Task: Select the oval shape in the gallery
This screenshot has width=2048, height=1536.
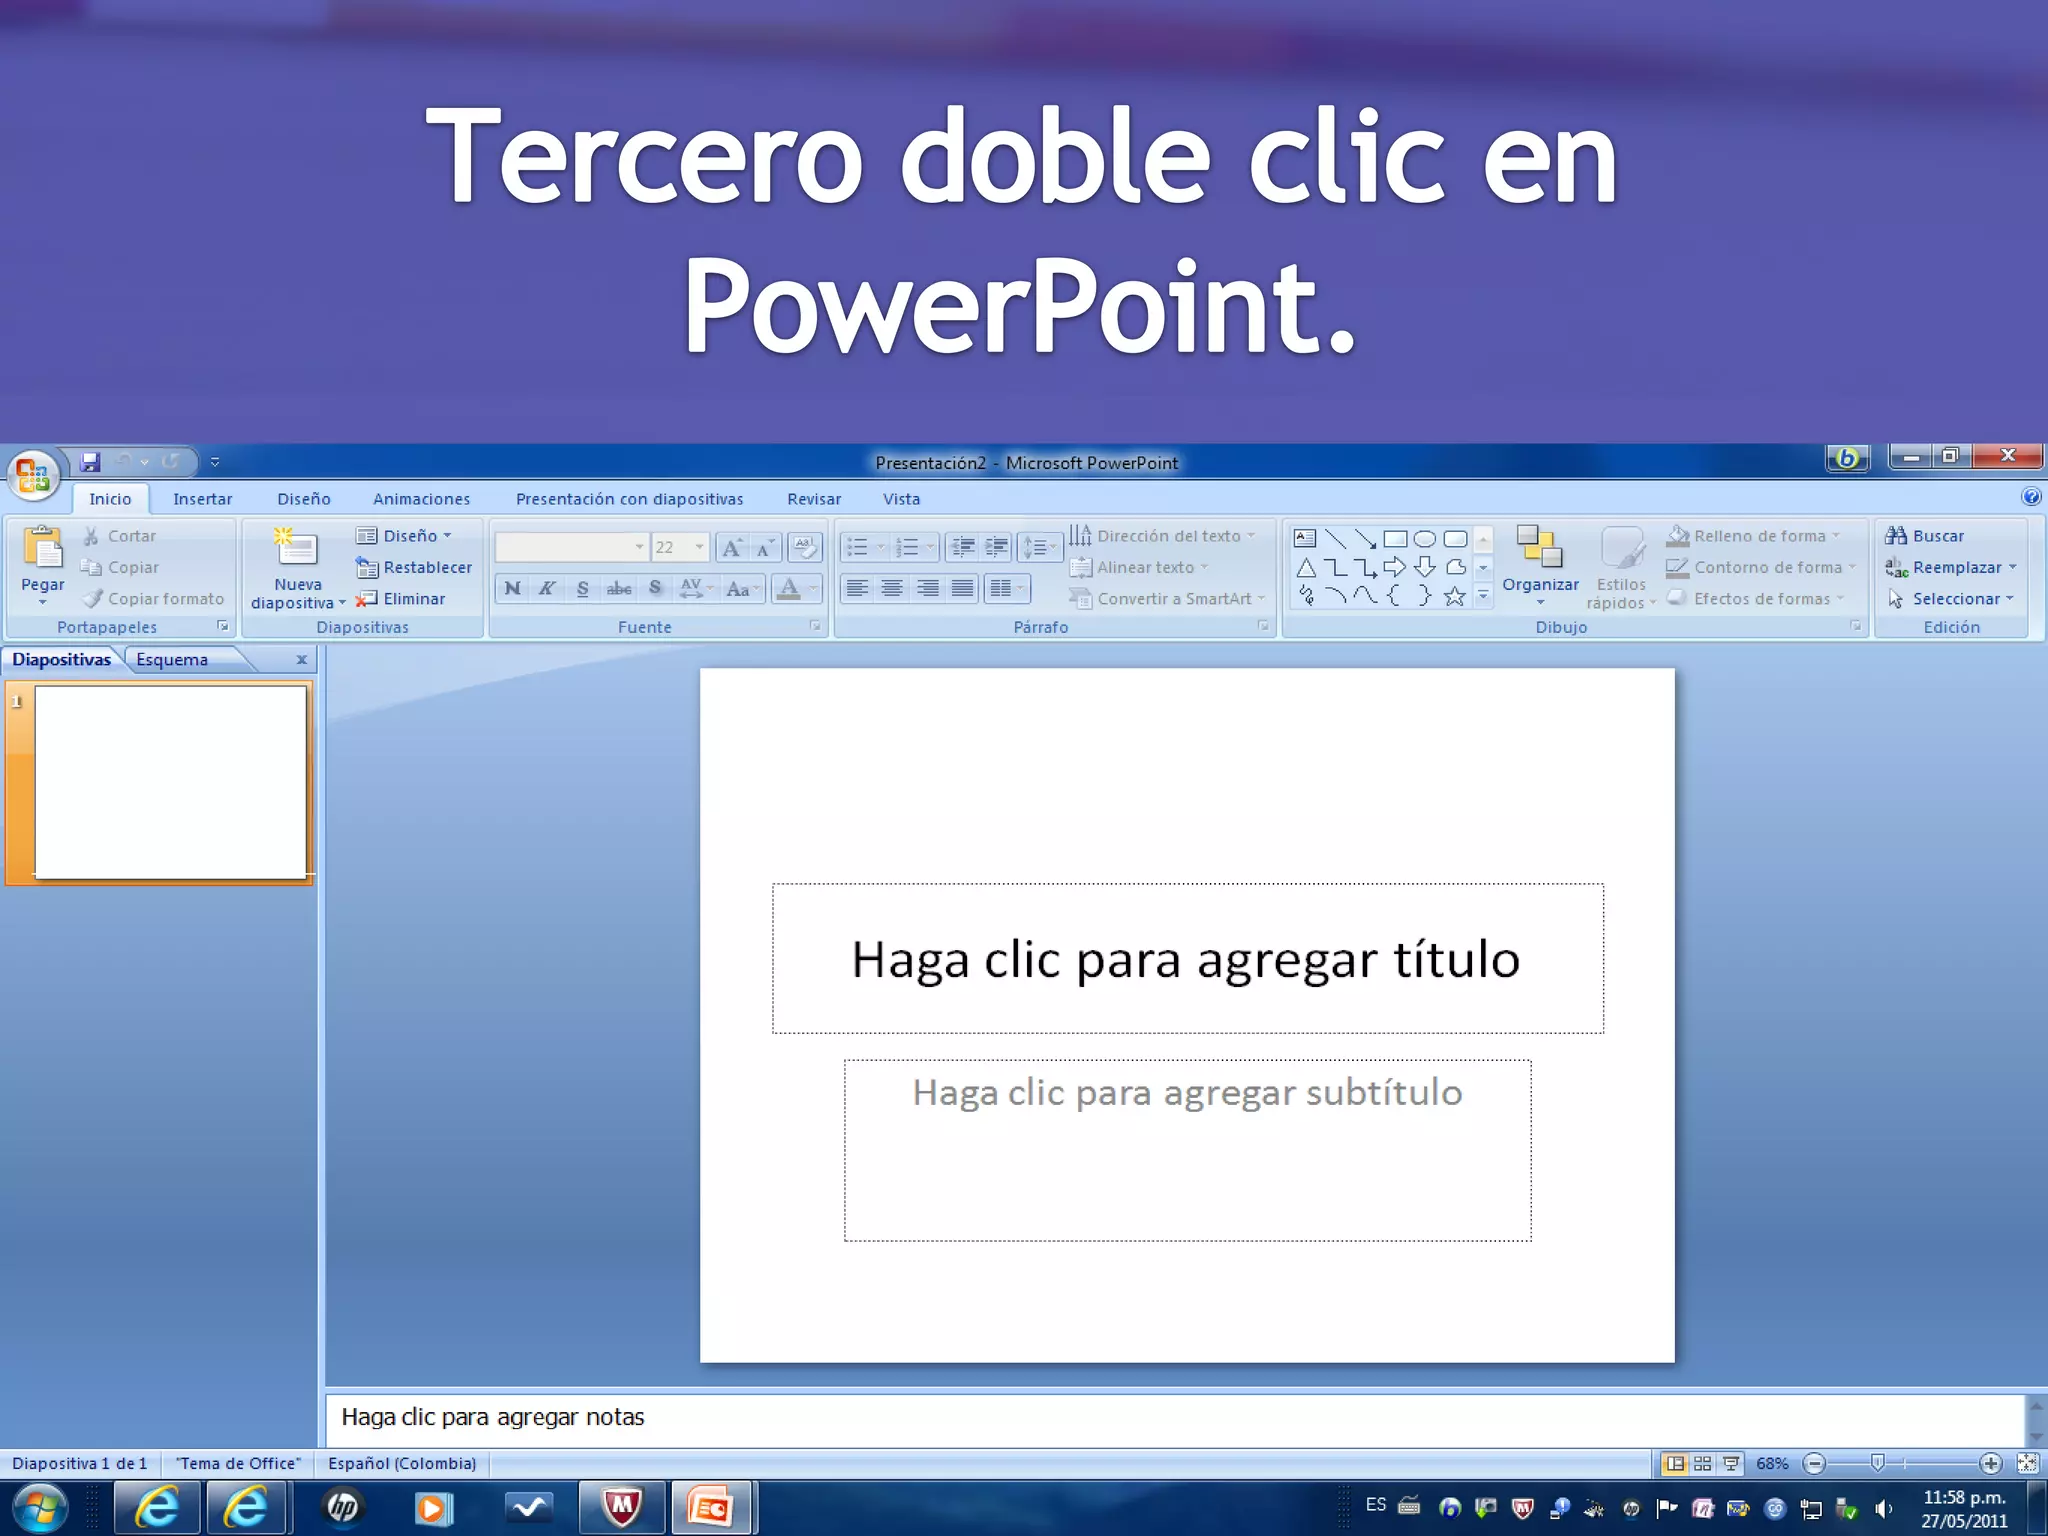Action: [1425, 538]
